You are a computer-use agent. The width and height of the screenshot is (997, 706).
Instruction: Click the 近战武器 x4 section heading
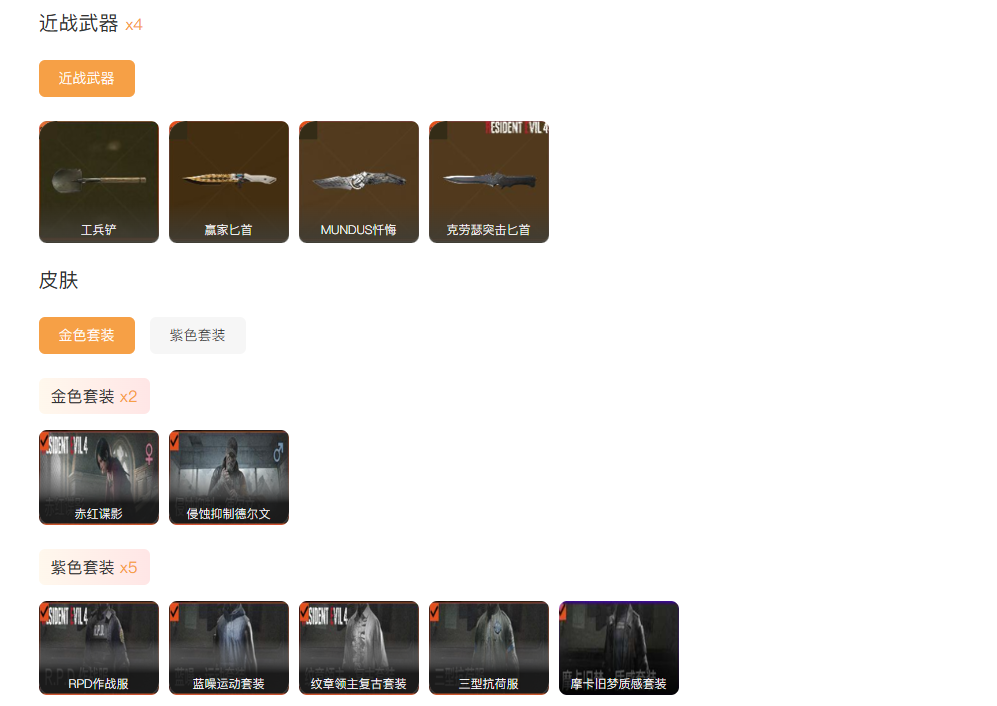(91, 24)
